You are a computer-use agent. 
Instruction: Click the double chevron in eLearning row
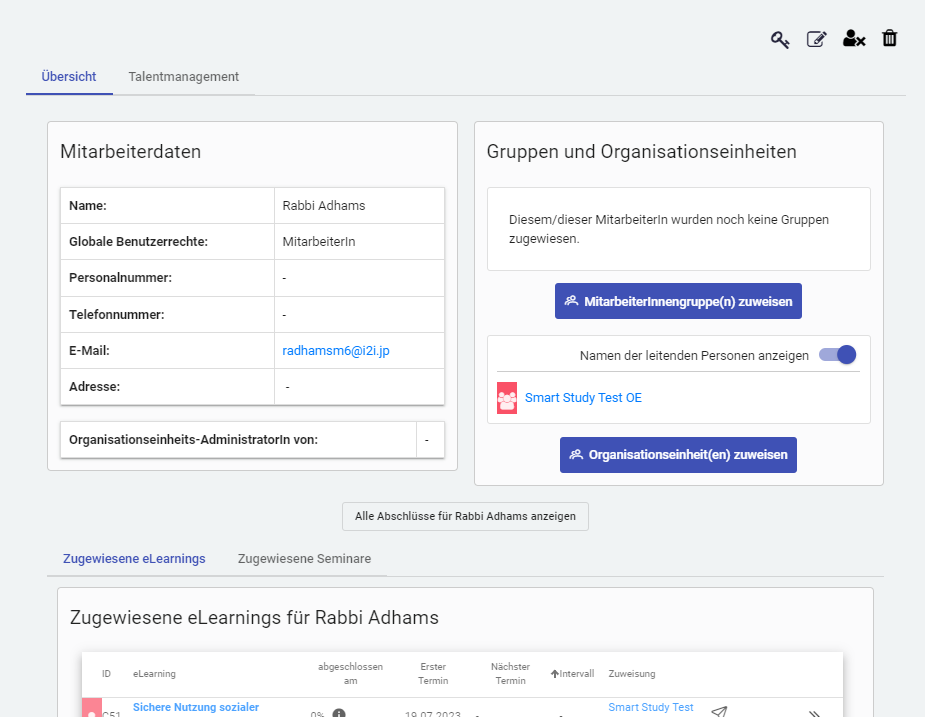(x=814, y=713)
